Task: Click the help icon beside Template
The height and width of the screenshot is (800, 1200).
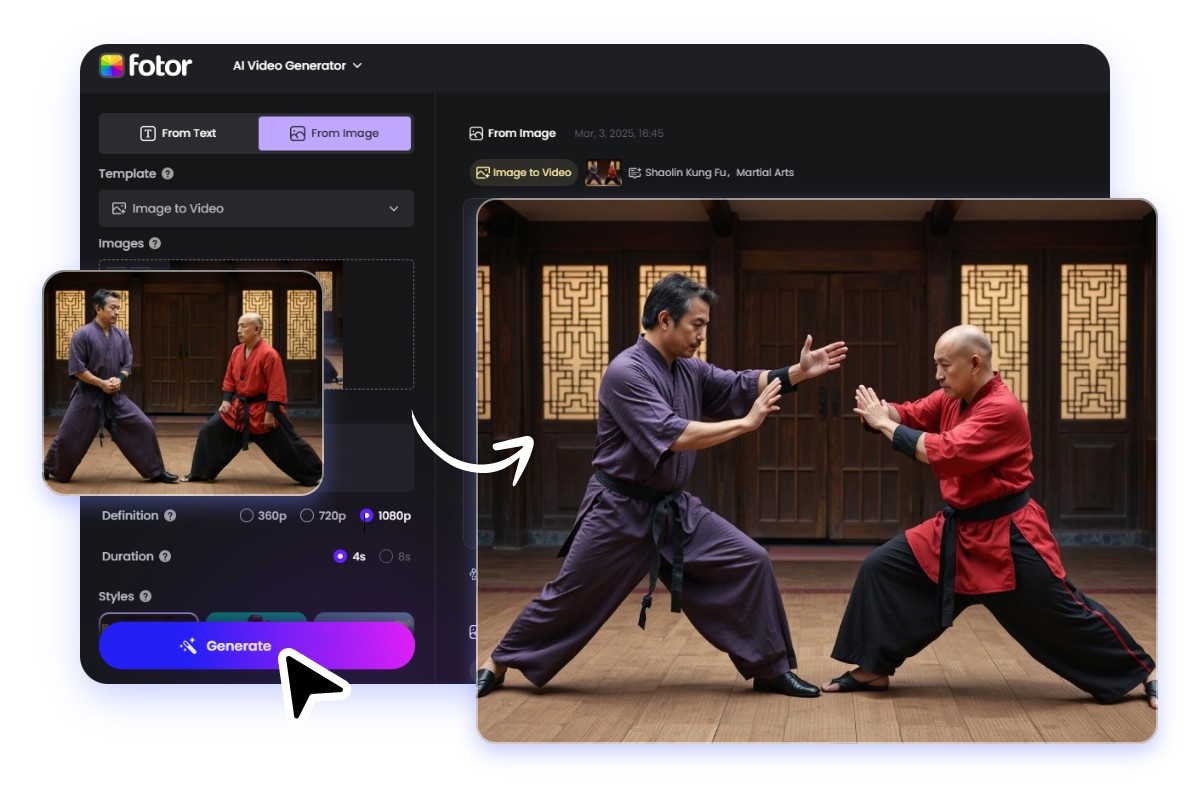Action: tap(167, 174)
